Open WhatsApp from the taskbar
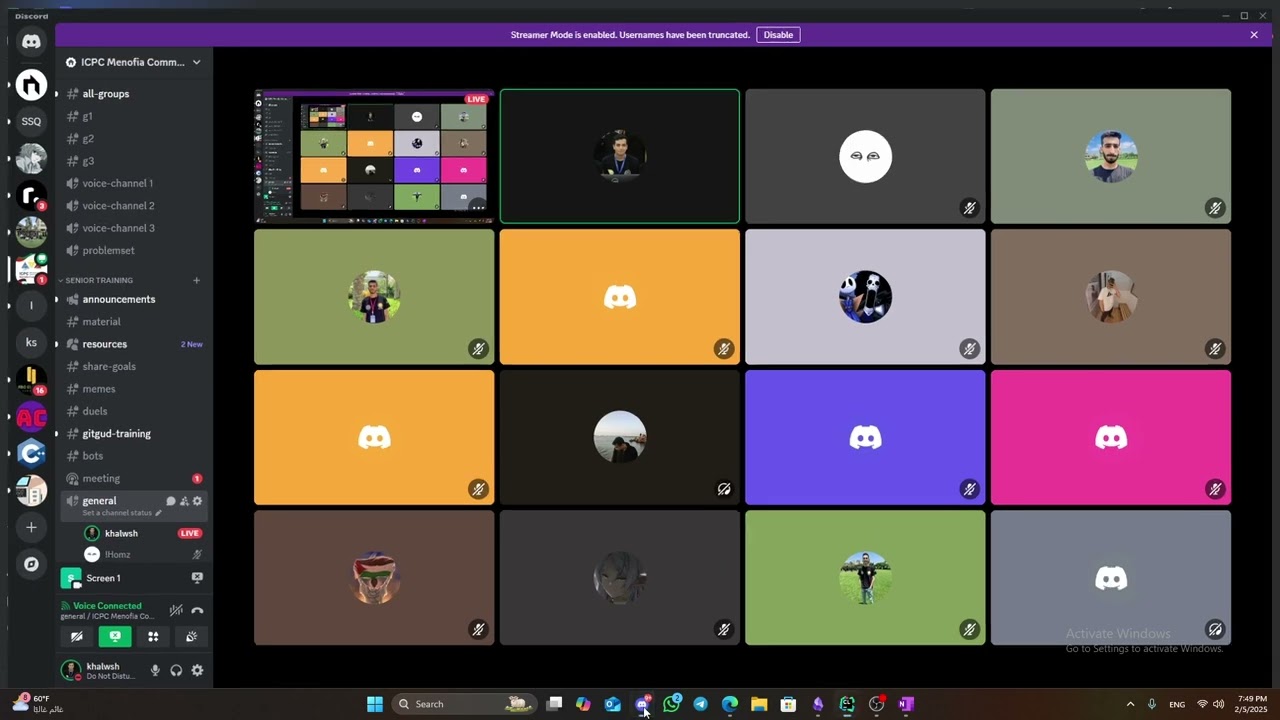The height and width of the screenshot is (720, 1280). (x=671, y=704)
